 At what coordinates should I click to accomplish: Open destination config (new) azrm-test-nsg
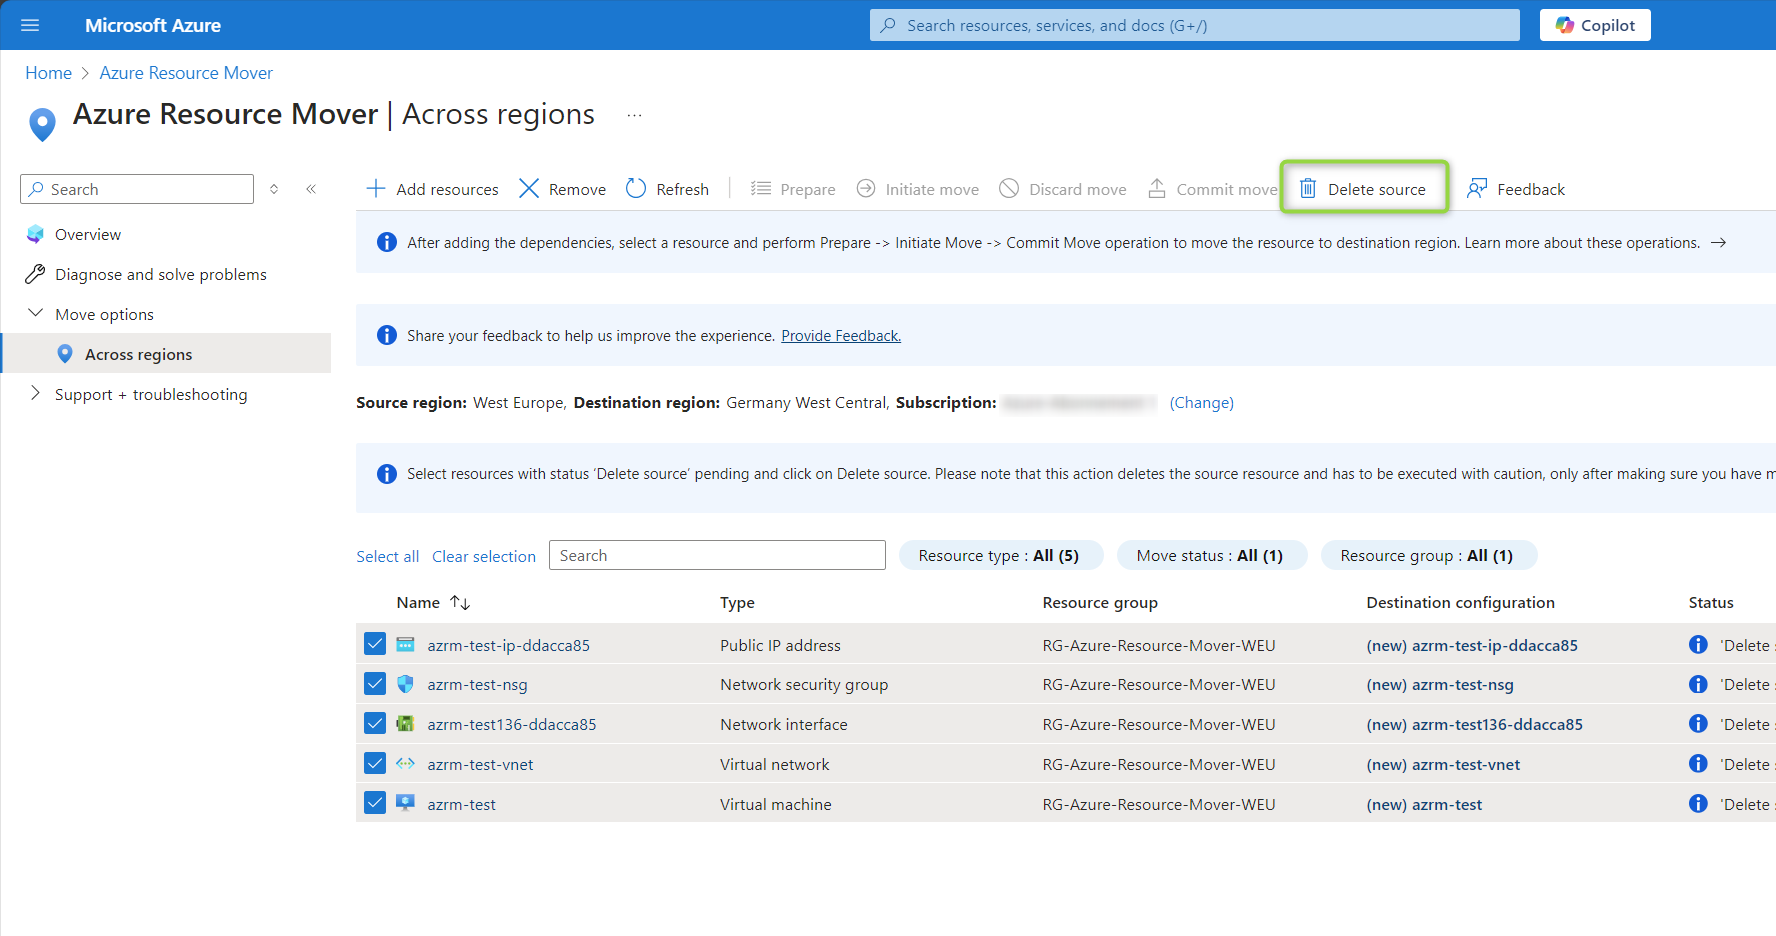click(x=1440, y=685)
